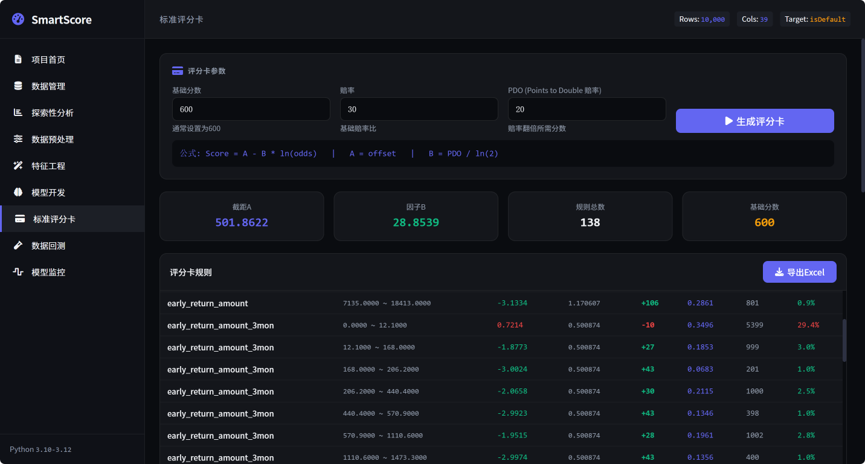The image size is (865, 464).
Task: Click the 数据回测 pencil icon
Action: coord(18,245)
